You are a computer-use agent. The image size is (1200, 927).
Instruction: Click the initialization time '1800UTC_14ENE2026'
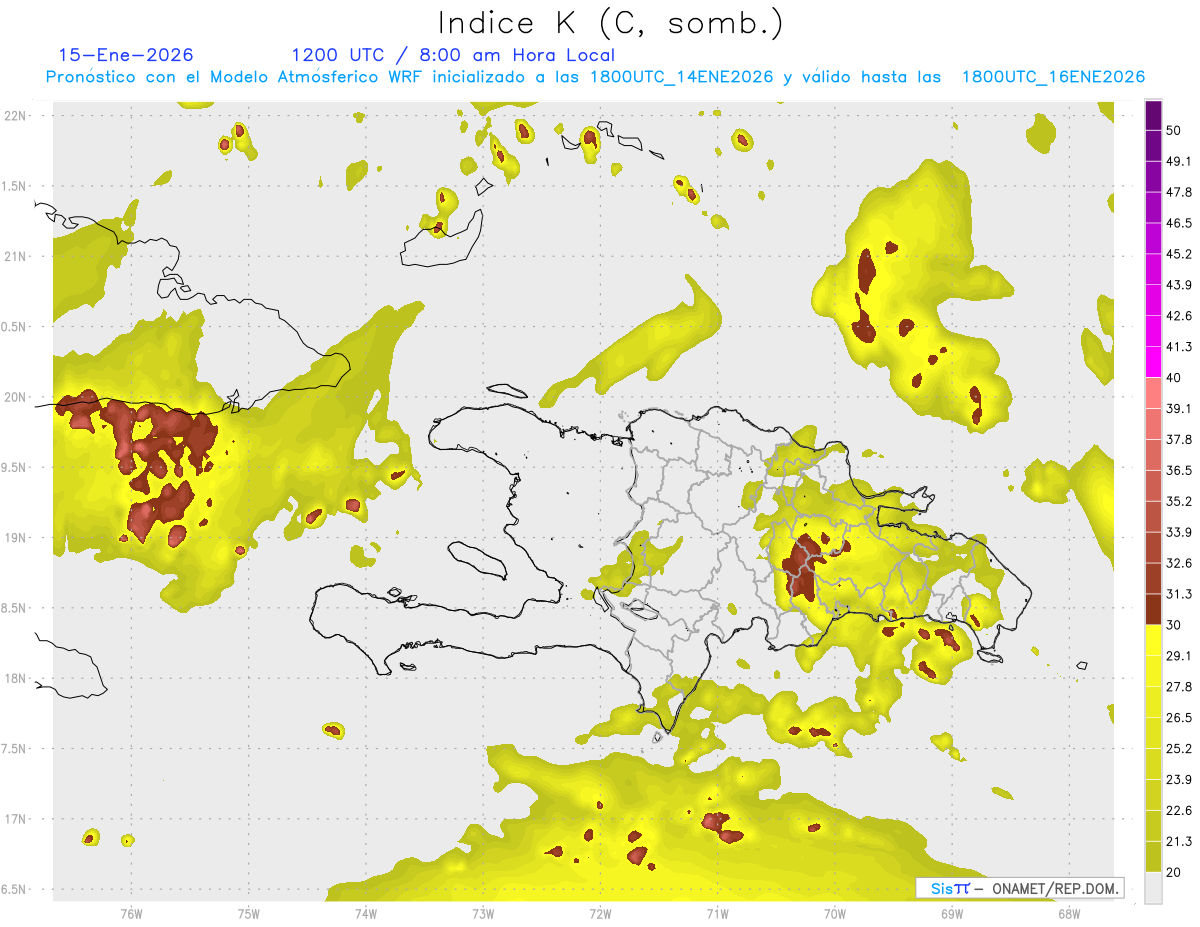click(682, 77)
